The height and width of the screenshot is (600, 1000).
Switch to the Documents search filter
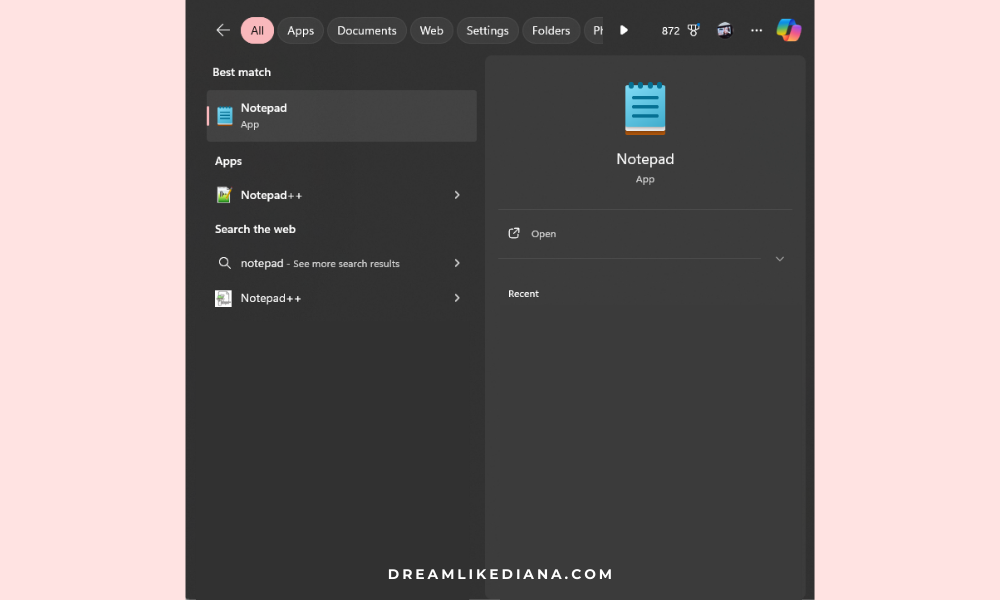coord(366,30)
